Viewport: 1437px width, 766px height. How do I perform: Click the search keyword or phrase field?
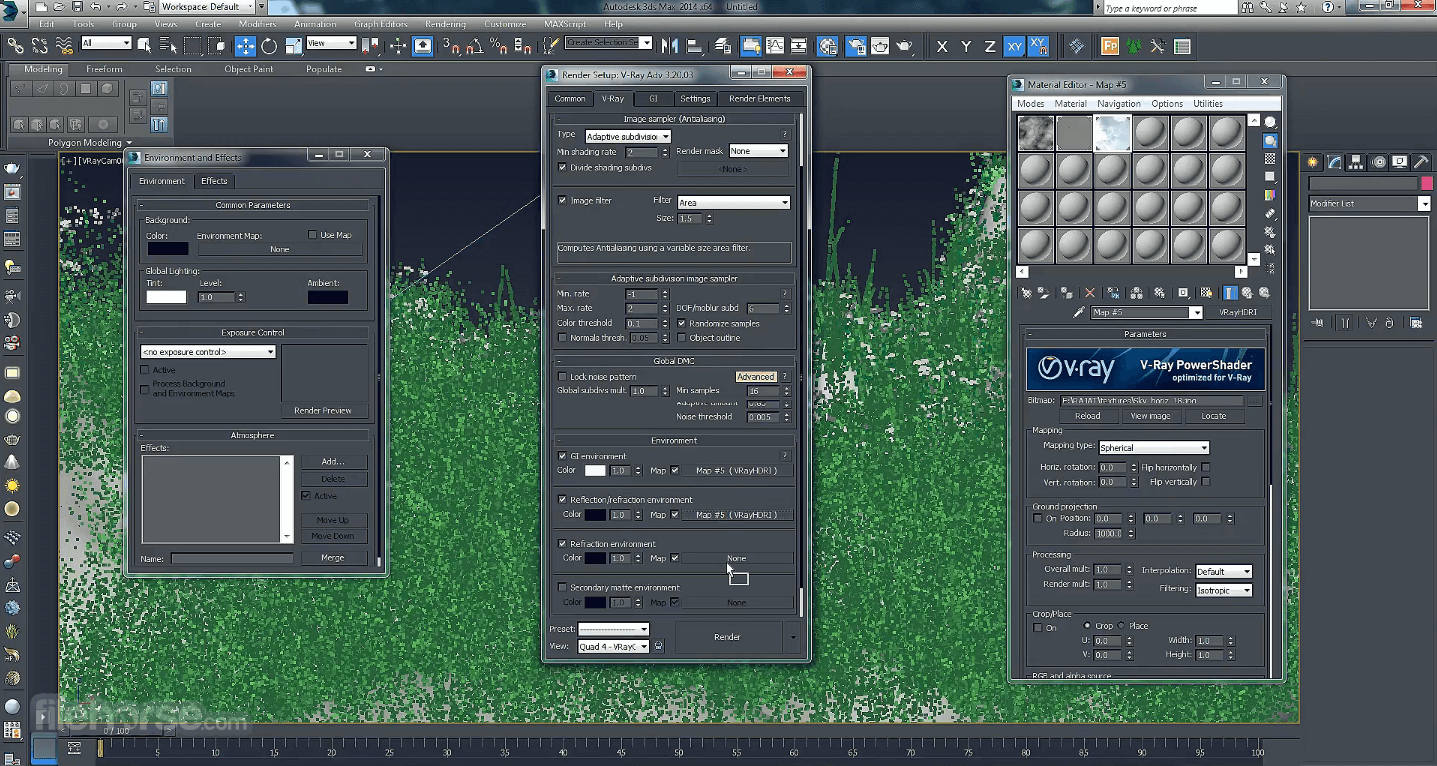coord(1169,8)
